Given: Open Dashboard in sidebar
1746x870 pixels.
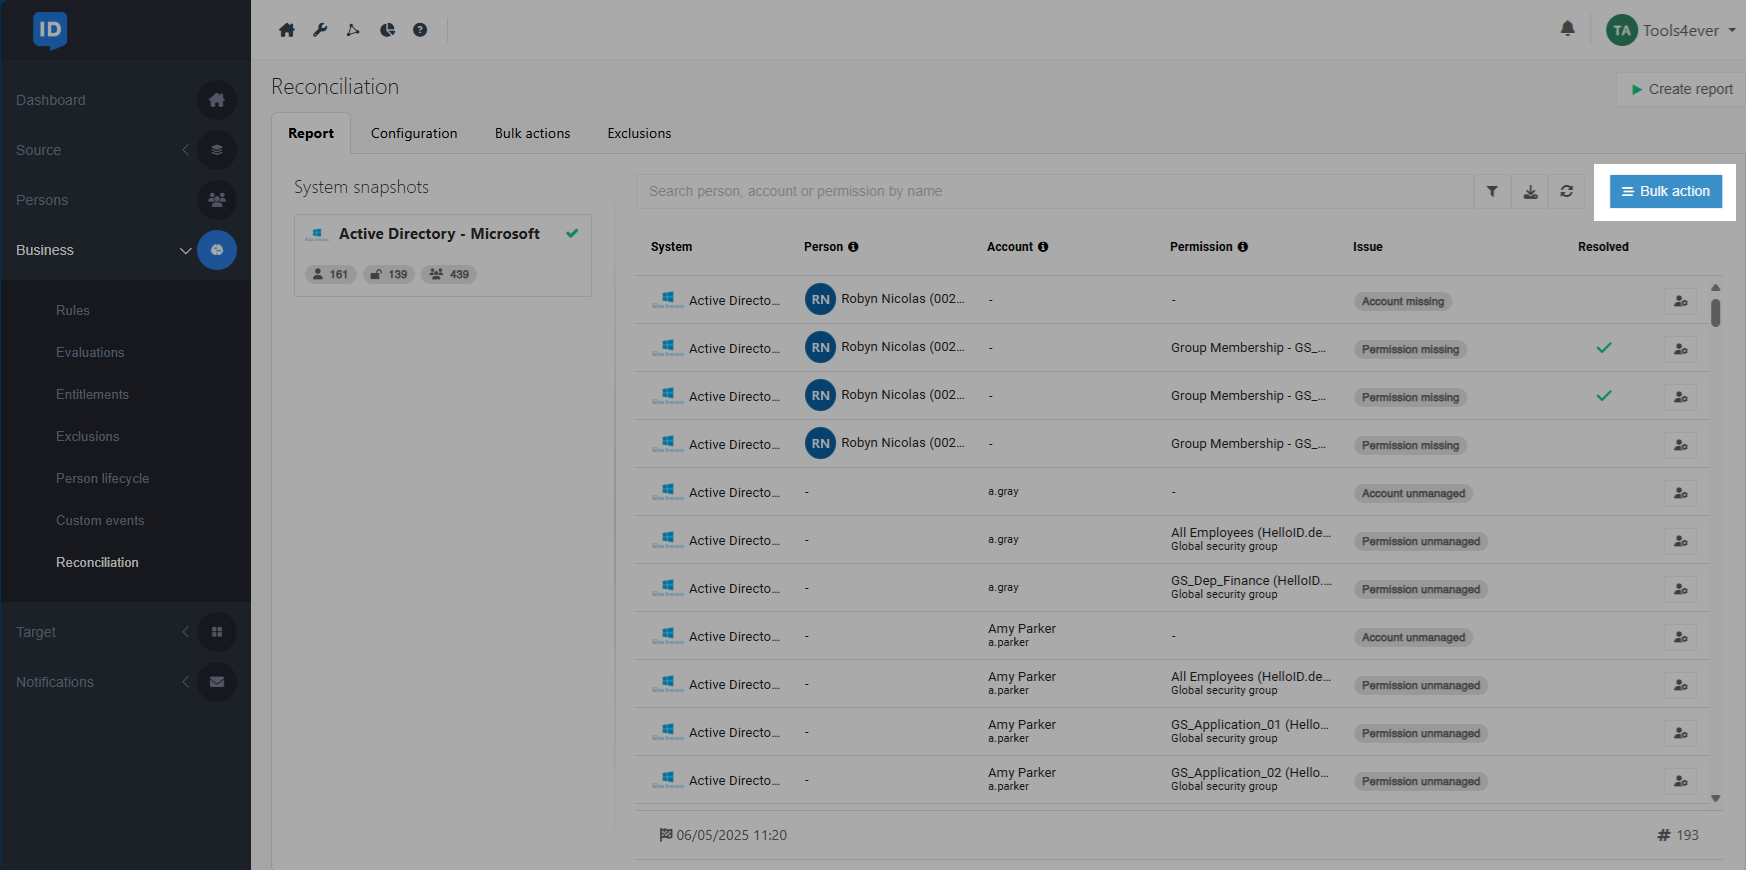Looking at the screenshot, I should point(51,100).
